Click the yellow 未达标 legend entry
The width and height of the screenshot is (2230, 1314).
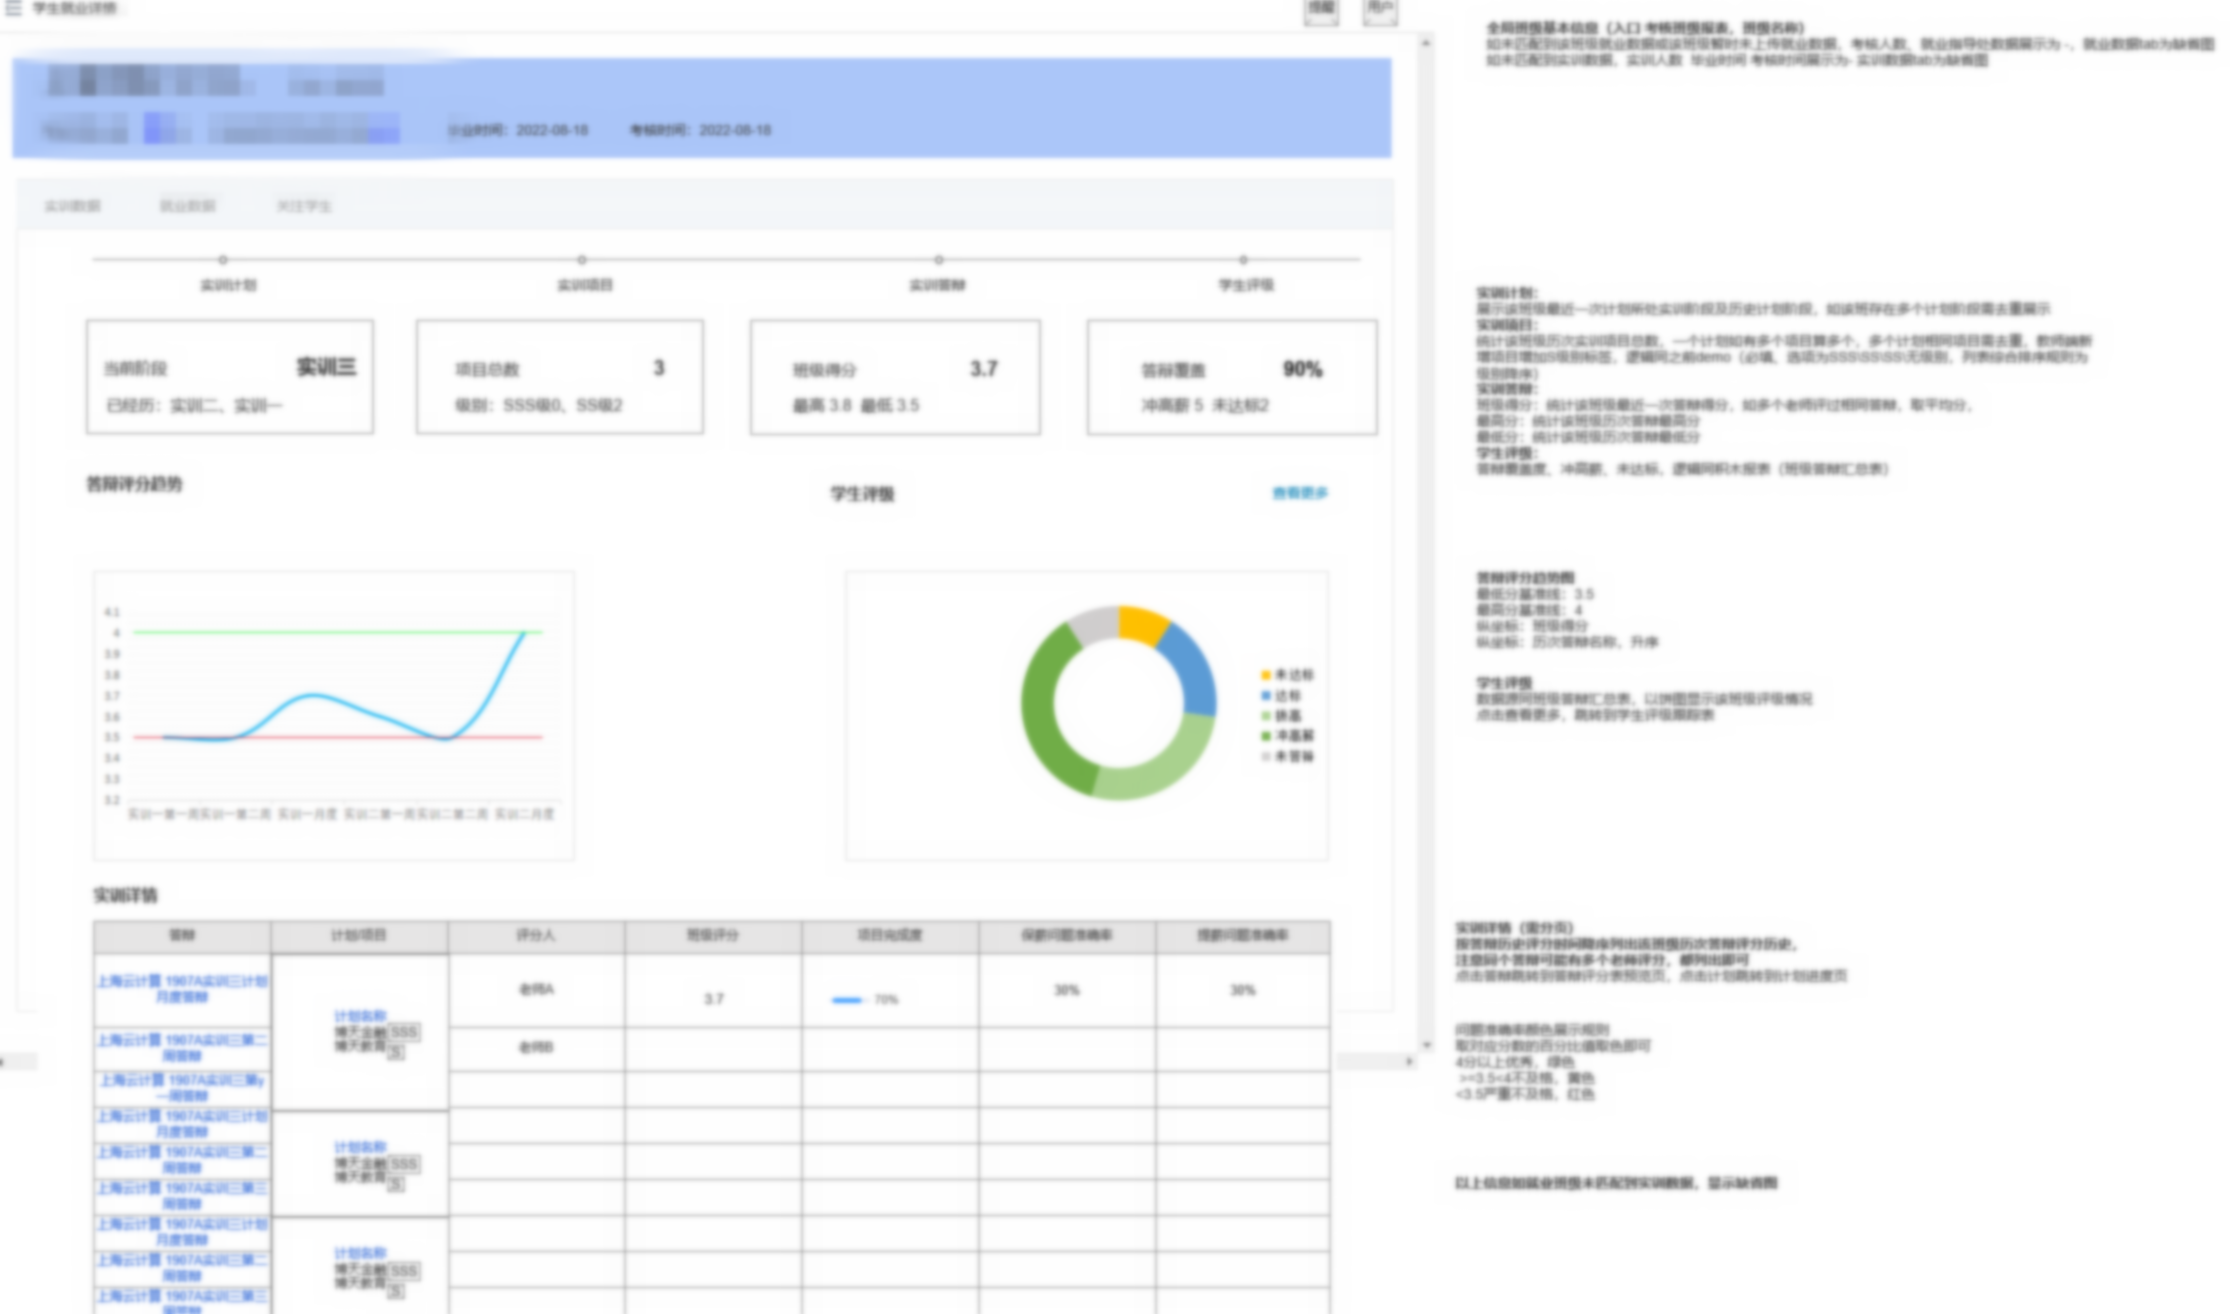coord(1287,675)
